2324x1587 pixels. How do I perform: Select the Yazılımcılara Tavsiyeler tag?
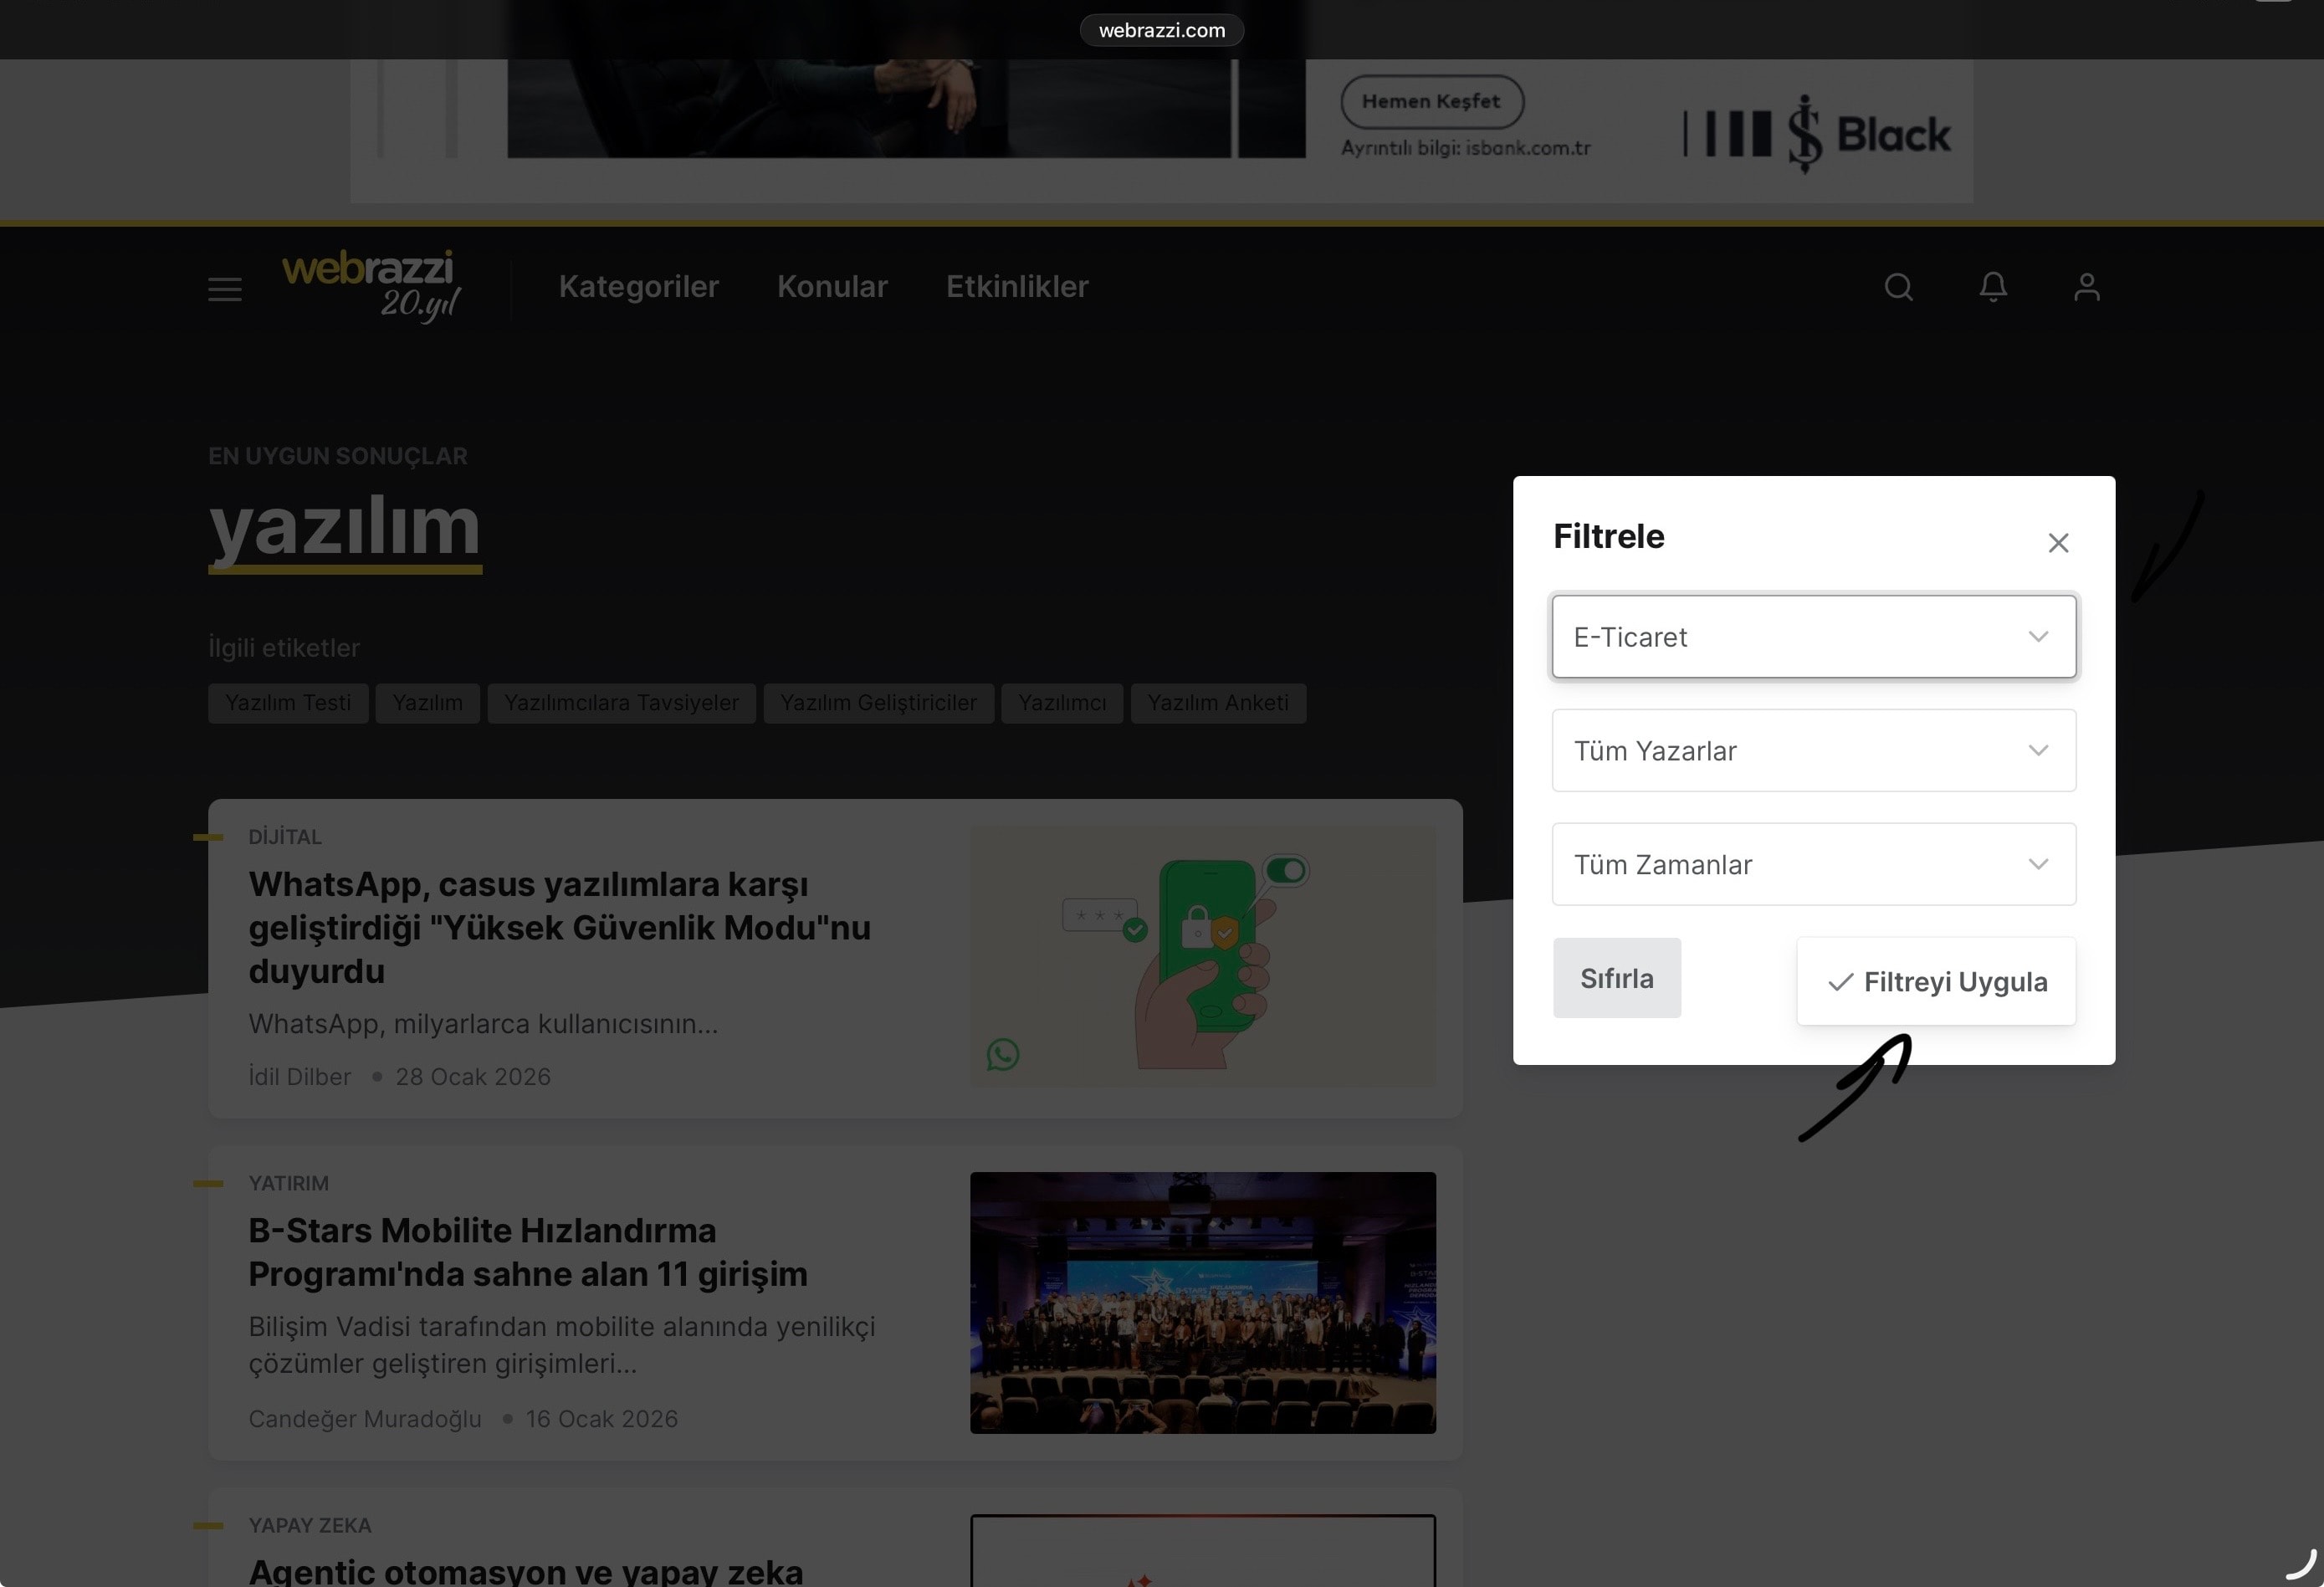621,703
